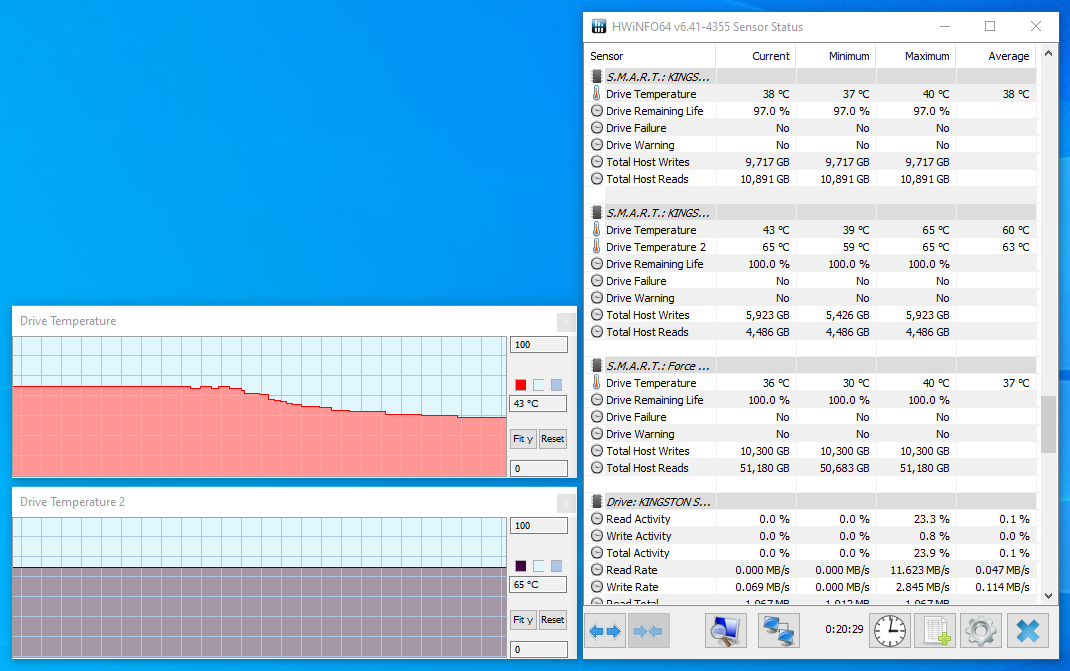This screenshot has height=671, width=1070.
Task: Launch remote monitoring via network icon
Action: click(x=779, y=630)
